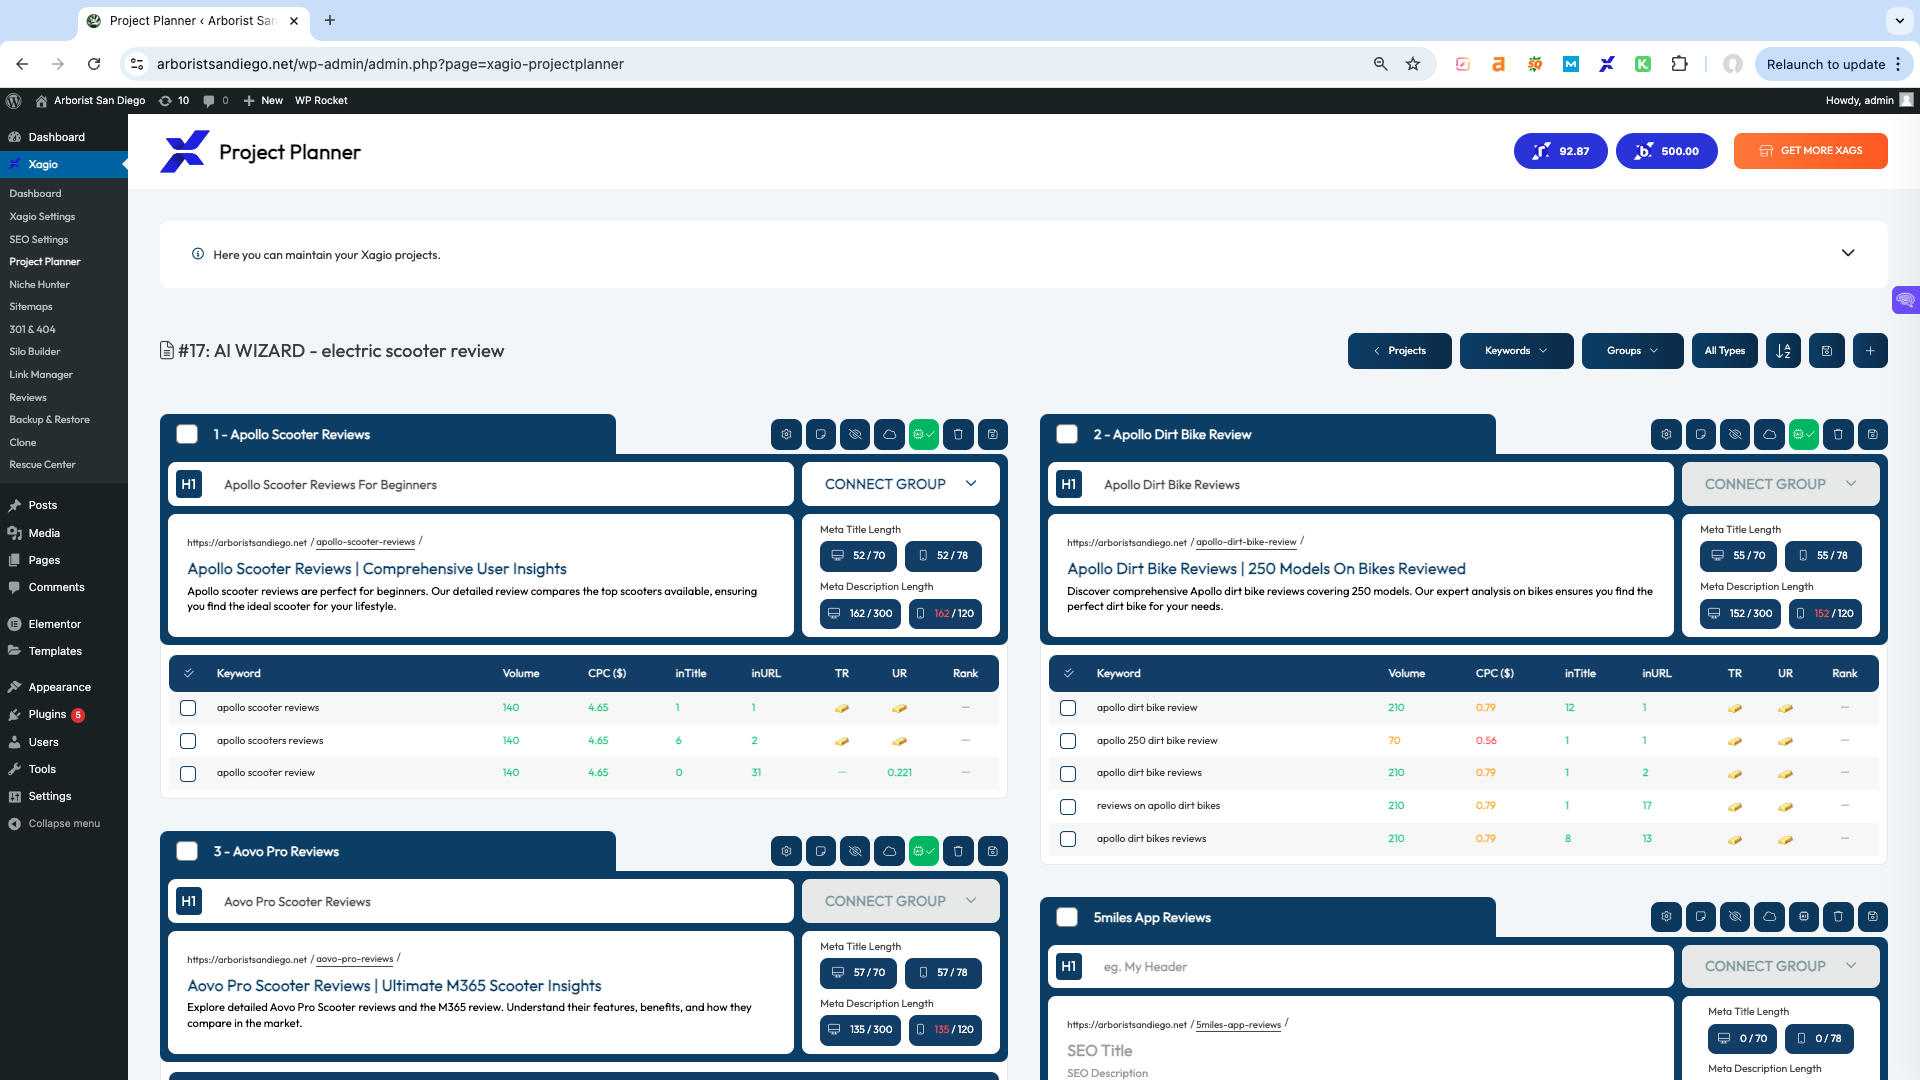1920x1080 pixels.
Task: Click green AI icon for Aovo Pro Reviews
Action: click(924, 852)
